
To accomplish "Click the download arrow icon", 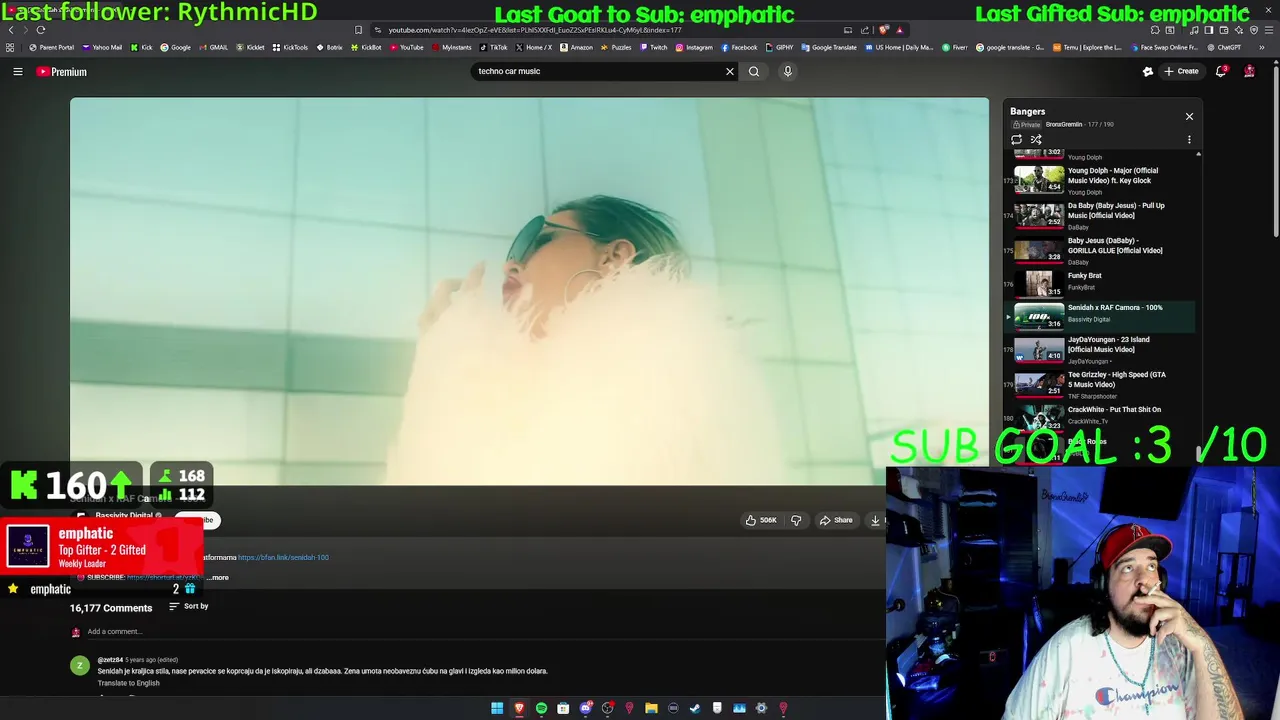I will point(875,520).
